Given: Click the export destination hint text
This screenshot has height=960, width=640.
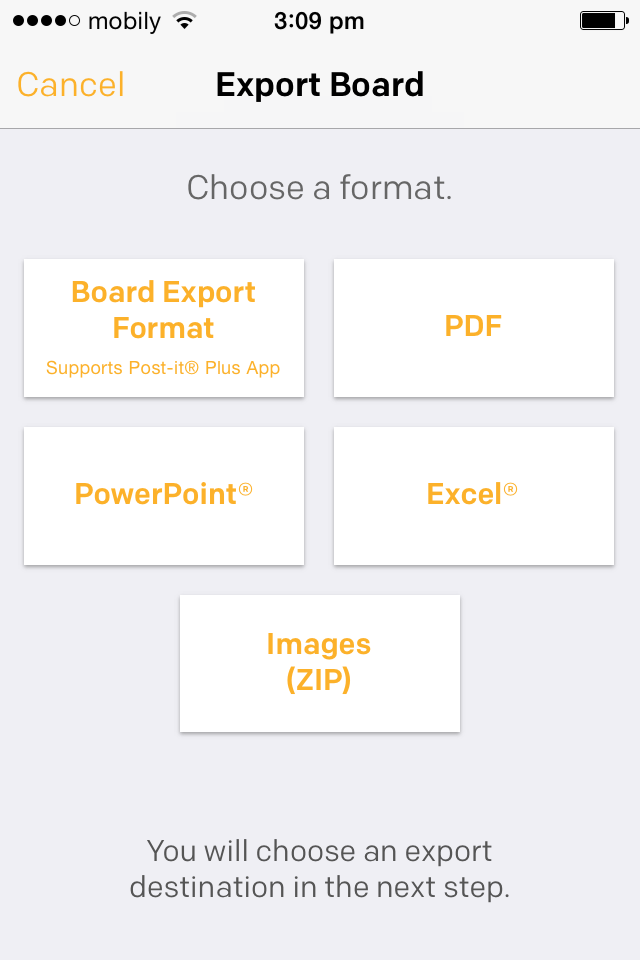Looking at the screenshot, I should click(x=320, y=869).
